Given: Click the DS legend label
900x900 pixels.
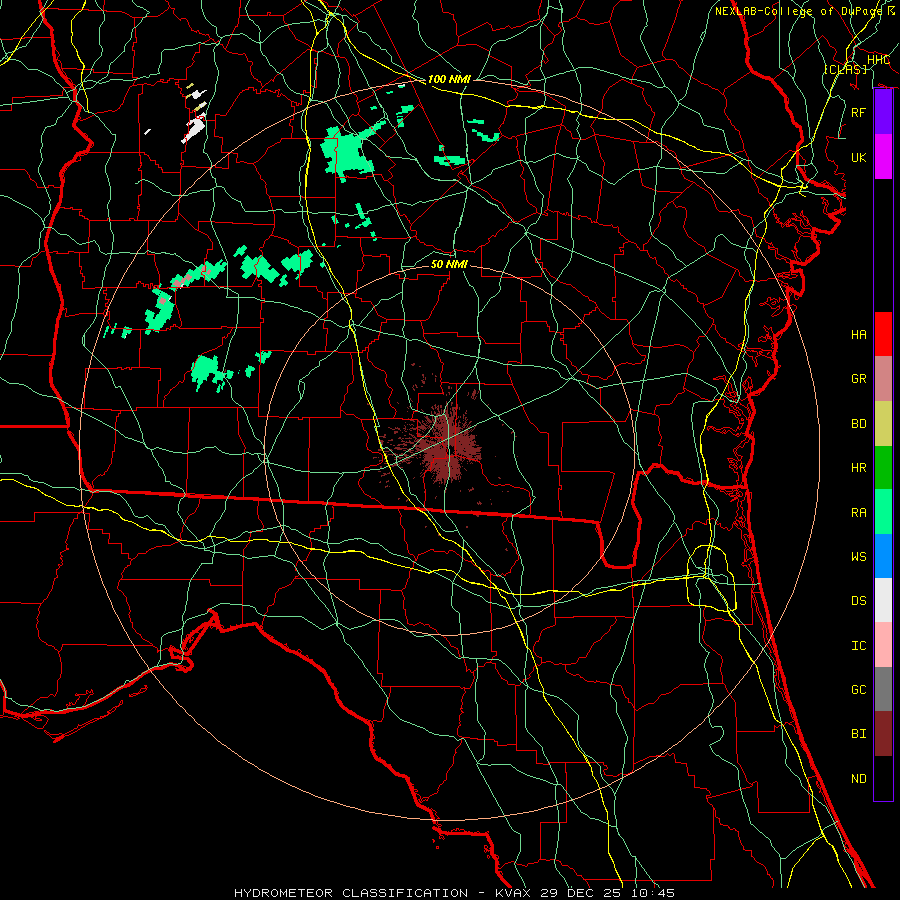Looking at the screenshot, I should pyautogui.click(x=859, y=601).
